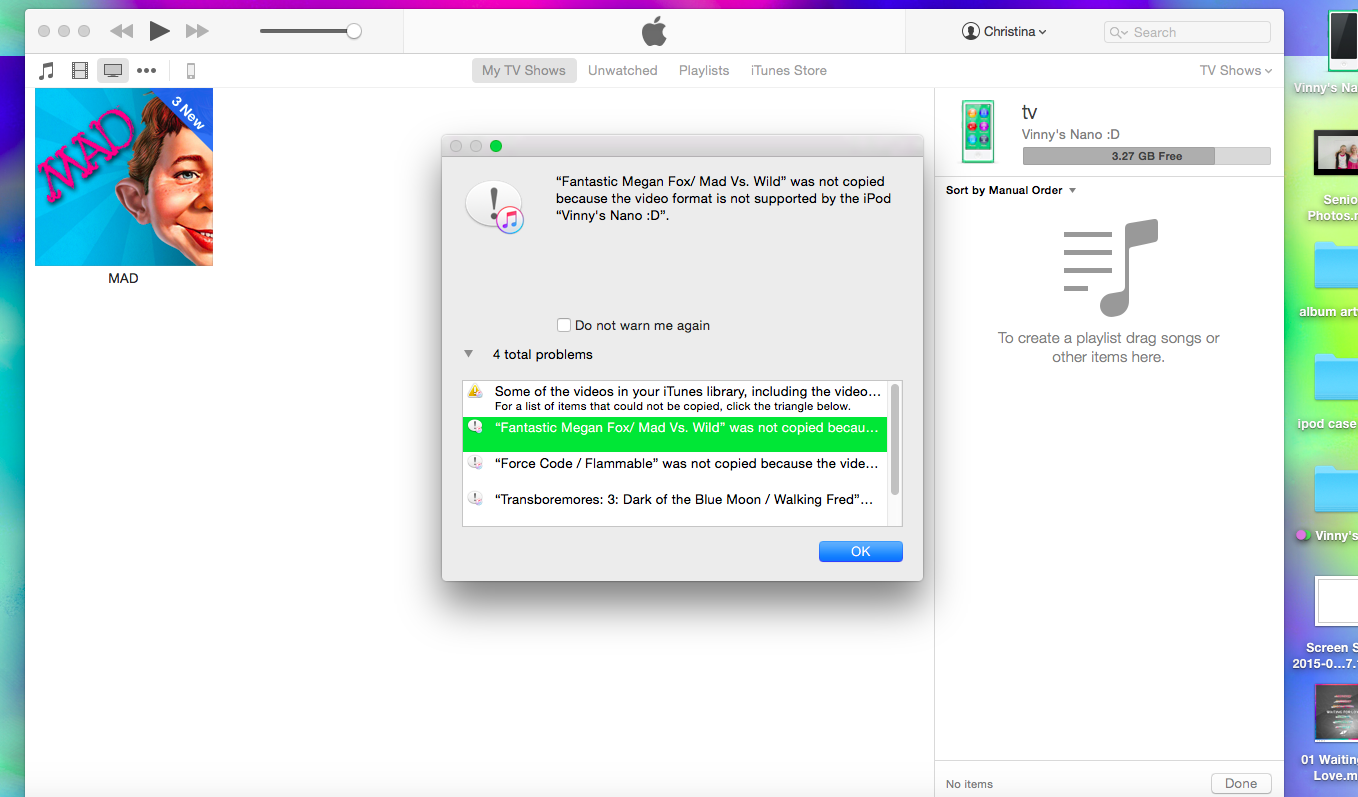Click the 'No items' status text
1358x797 pixels.
(970, 784)
